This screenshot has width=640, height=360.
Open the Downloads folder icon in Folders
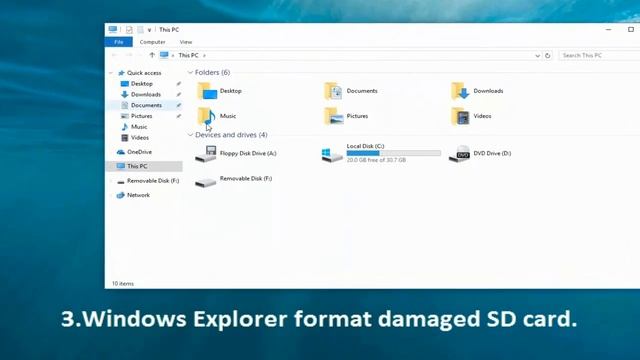pos(460,91)
